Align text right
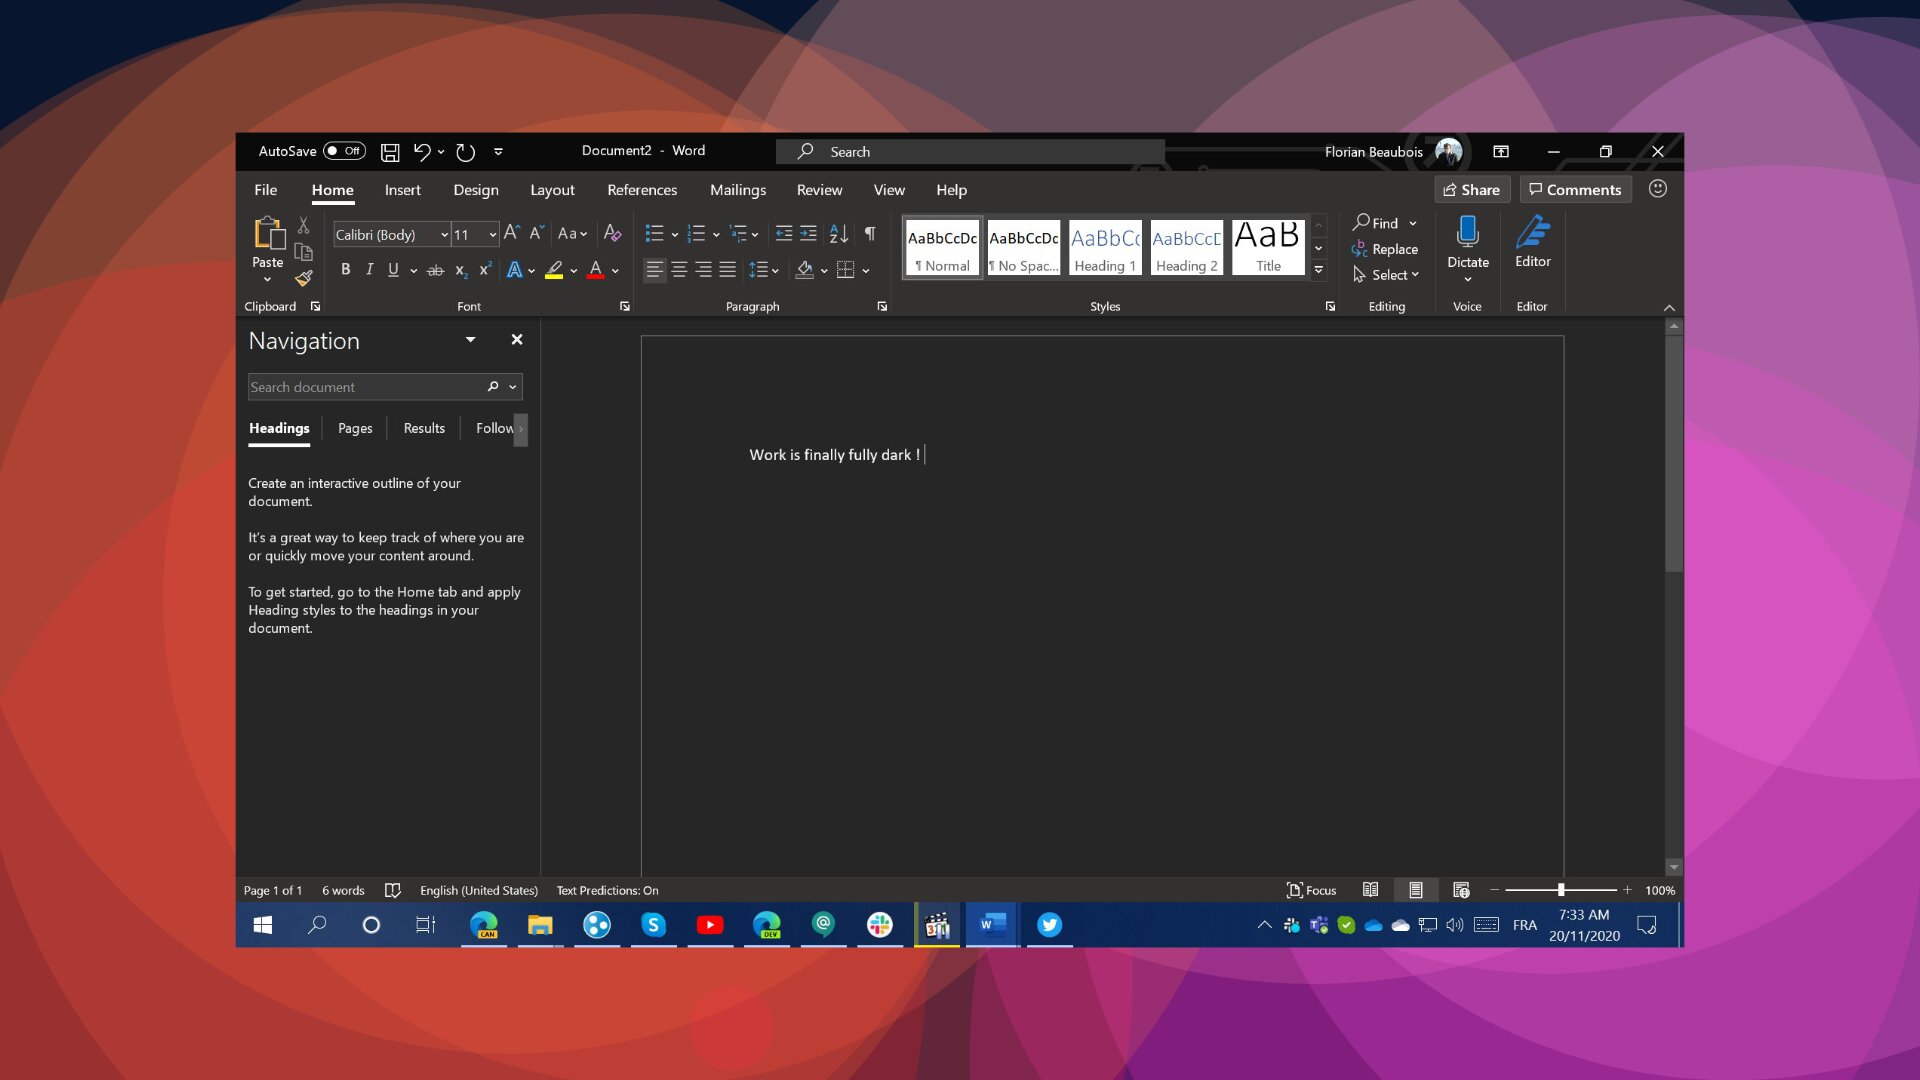Viewport: 1920px width, 1080px height. [703, 270]
